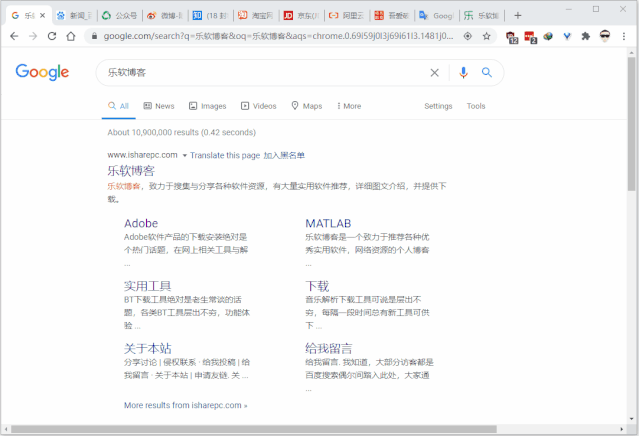
Task: Switch to the 公众号 tab
Action: click(x=119, y=15)
